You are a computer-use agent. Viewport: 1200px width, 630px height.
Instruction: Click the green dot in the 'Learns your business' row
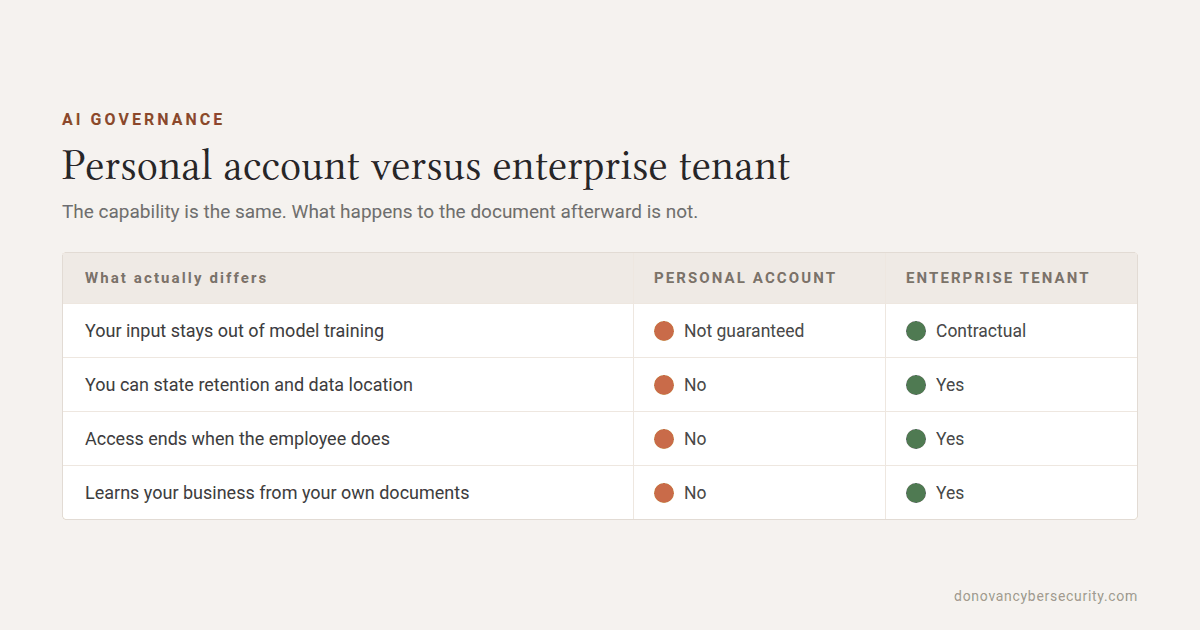tap(916, 493)
